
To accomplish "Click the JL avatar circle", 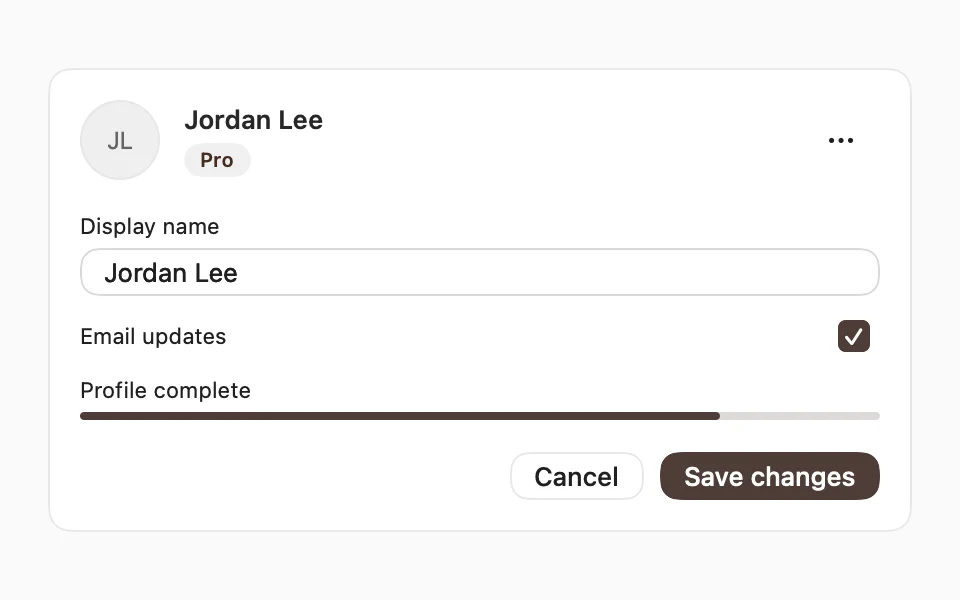I will (120, 140).
